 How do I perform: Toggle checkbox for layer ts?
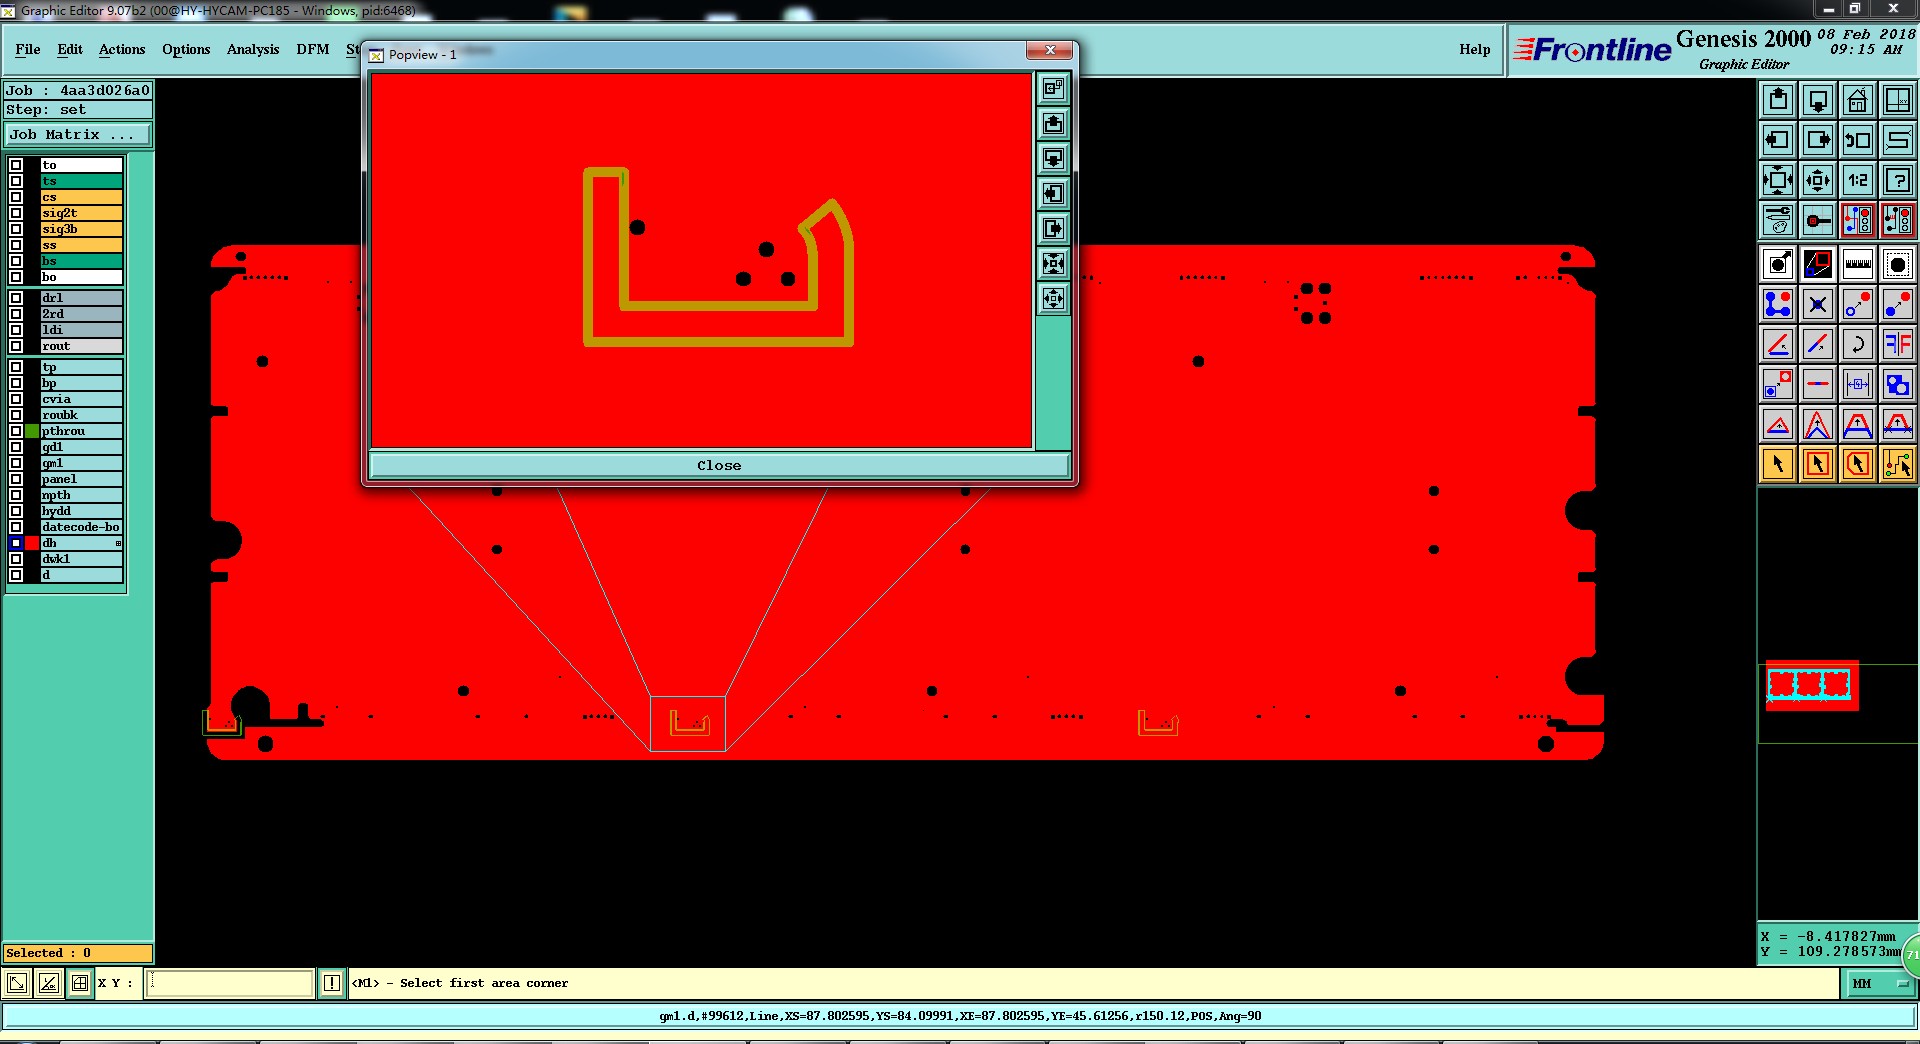pyautogui.click(x=16, y=181)
